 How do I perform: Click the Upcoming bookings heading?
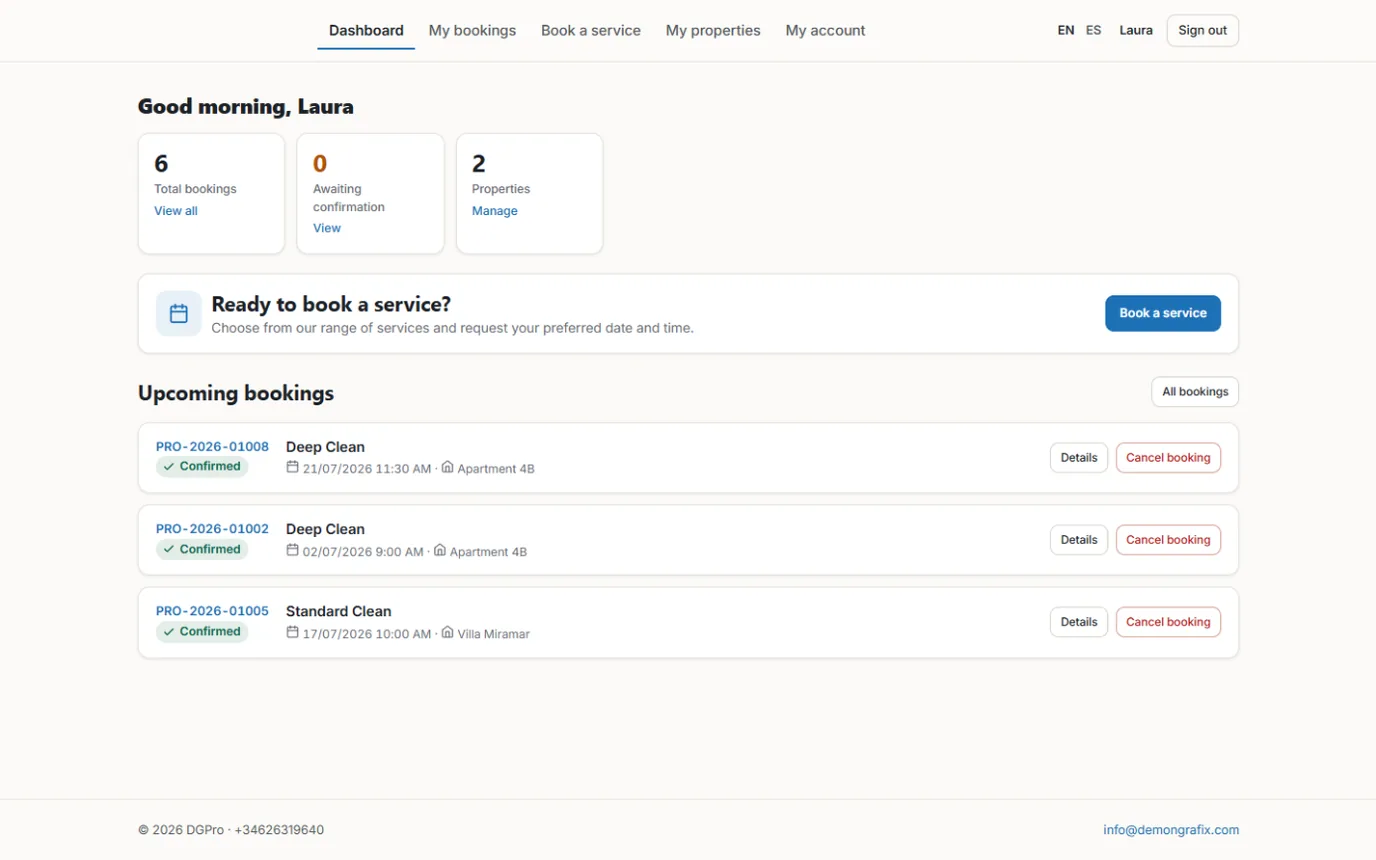pyautogui.click(x=236, y=393)
